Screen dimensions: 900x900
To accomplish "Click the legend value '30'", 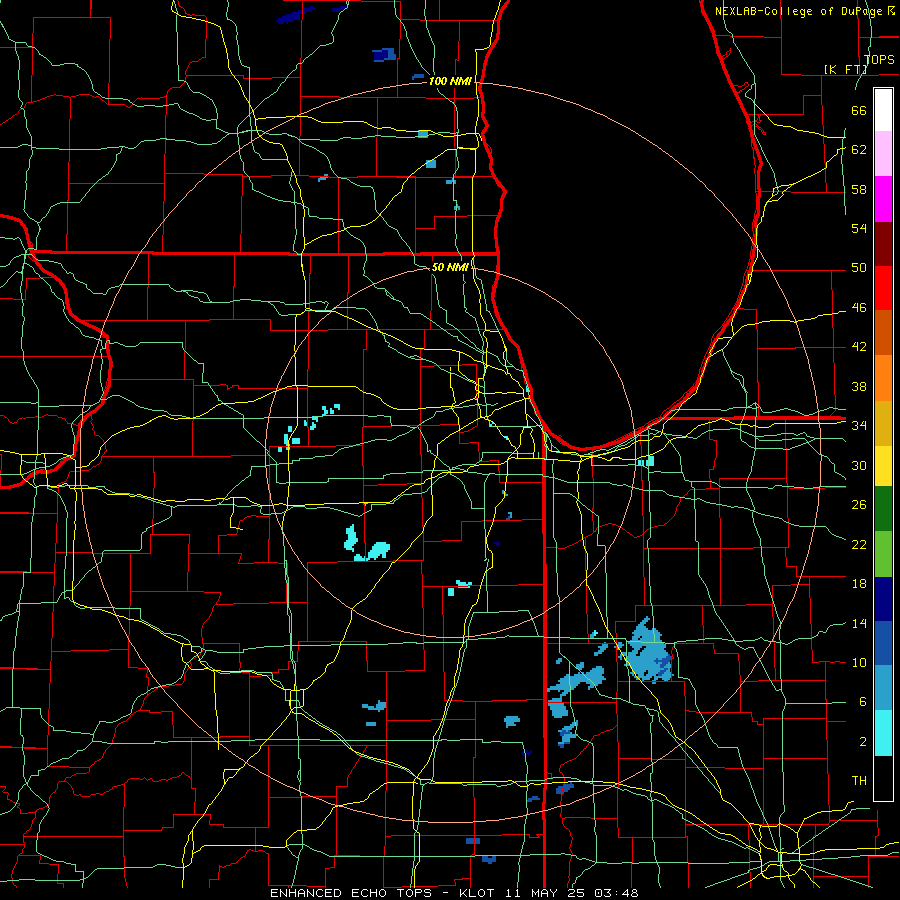I will click(859, 465).
